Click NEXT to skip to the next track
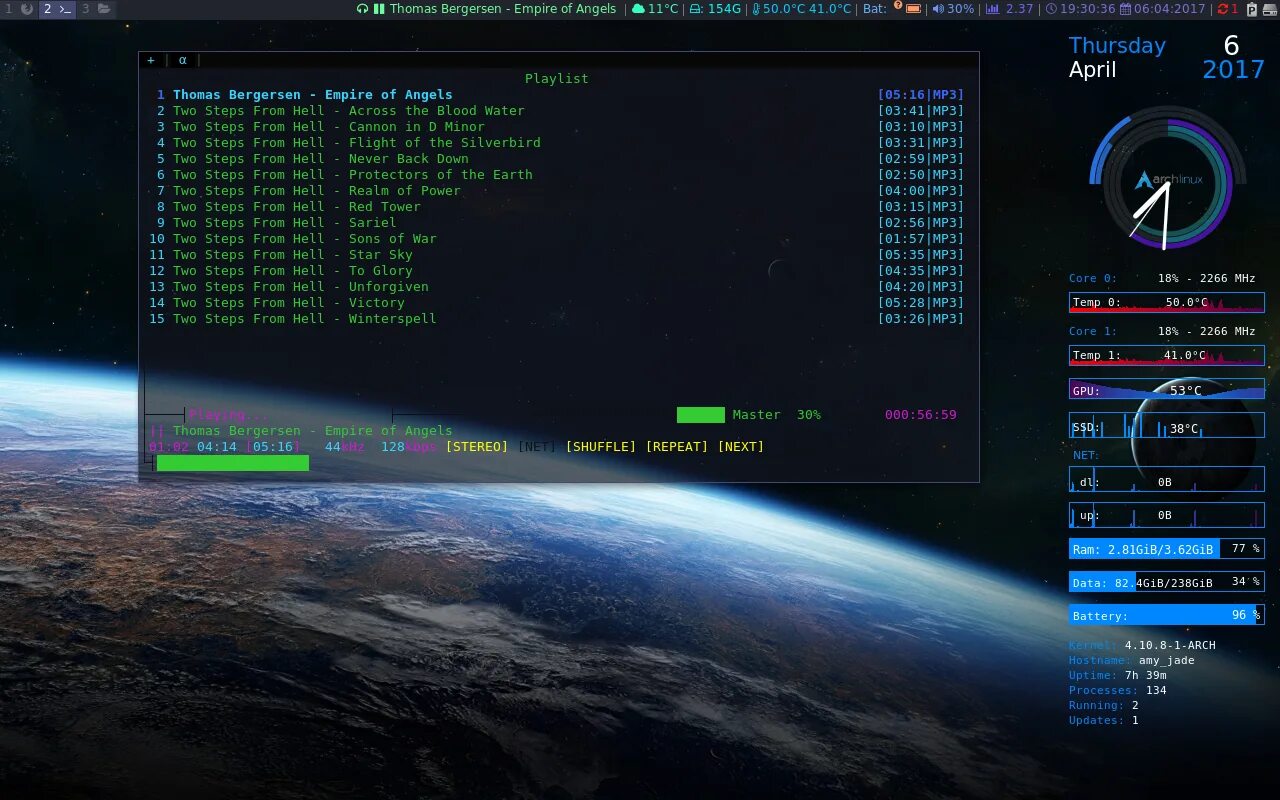 tap(740, 446)
